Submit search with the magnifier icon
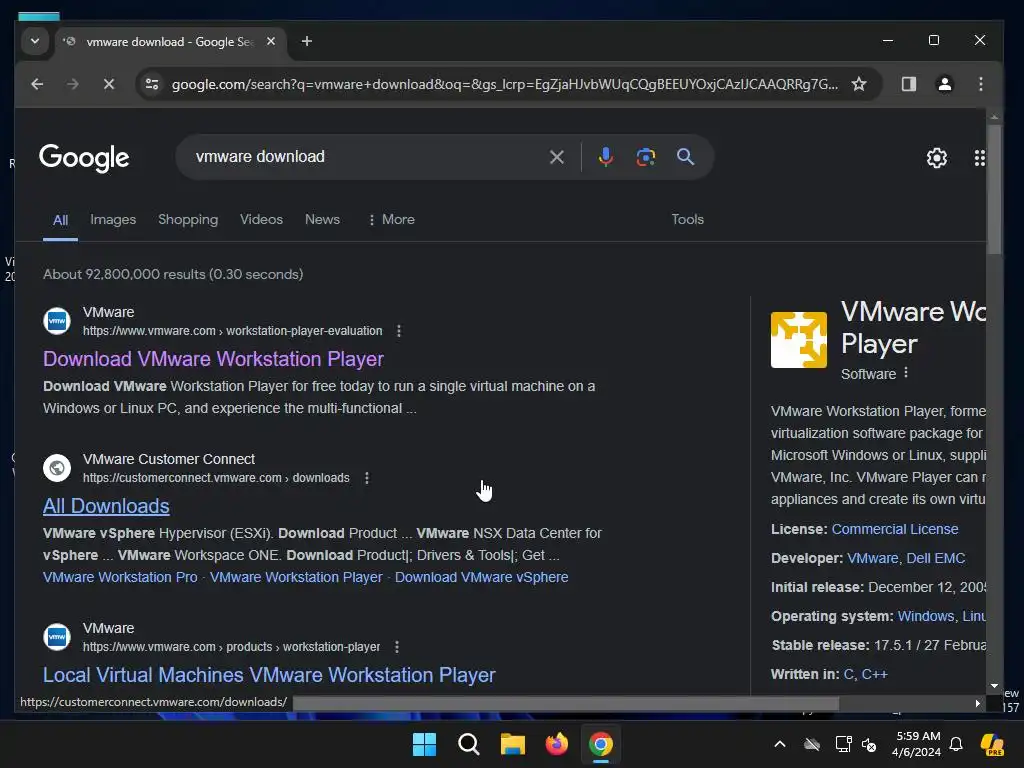This screenshot has height=768, width=1024. tap(685, 157)
